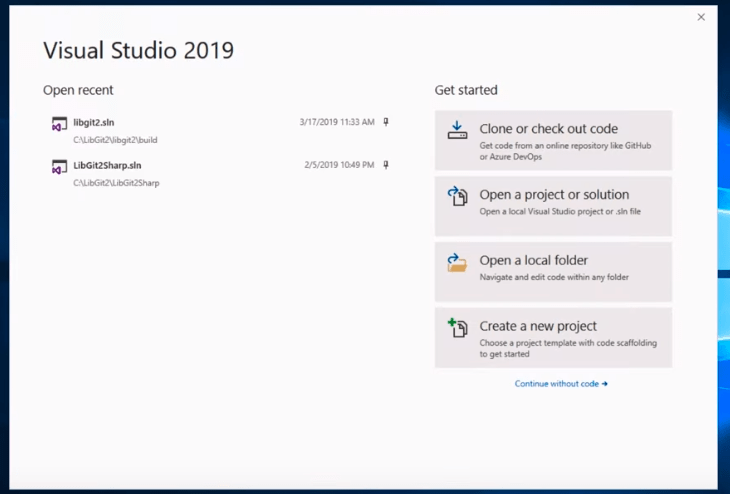Image resolution: width=730 pixels, height=494 pixels.
Task: Click the Clone or check out code download icon
Action: (x=457, y=130)
